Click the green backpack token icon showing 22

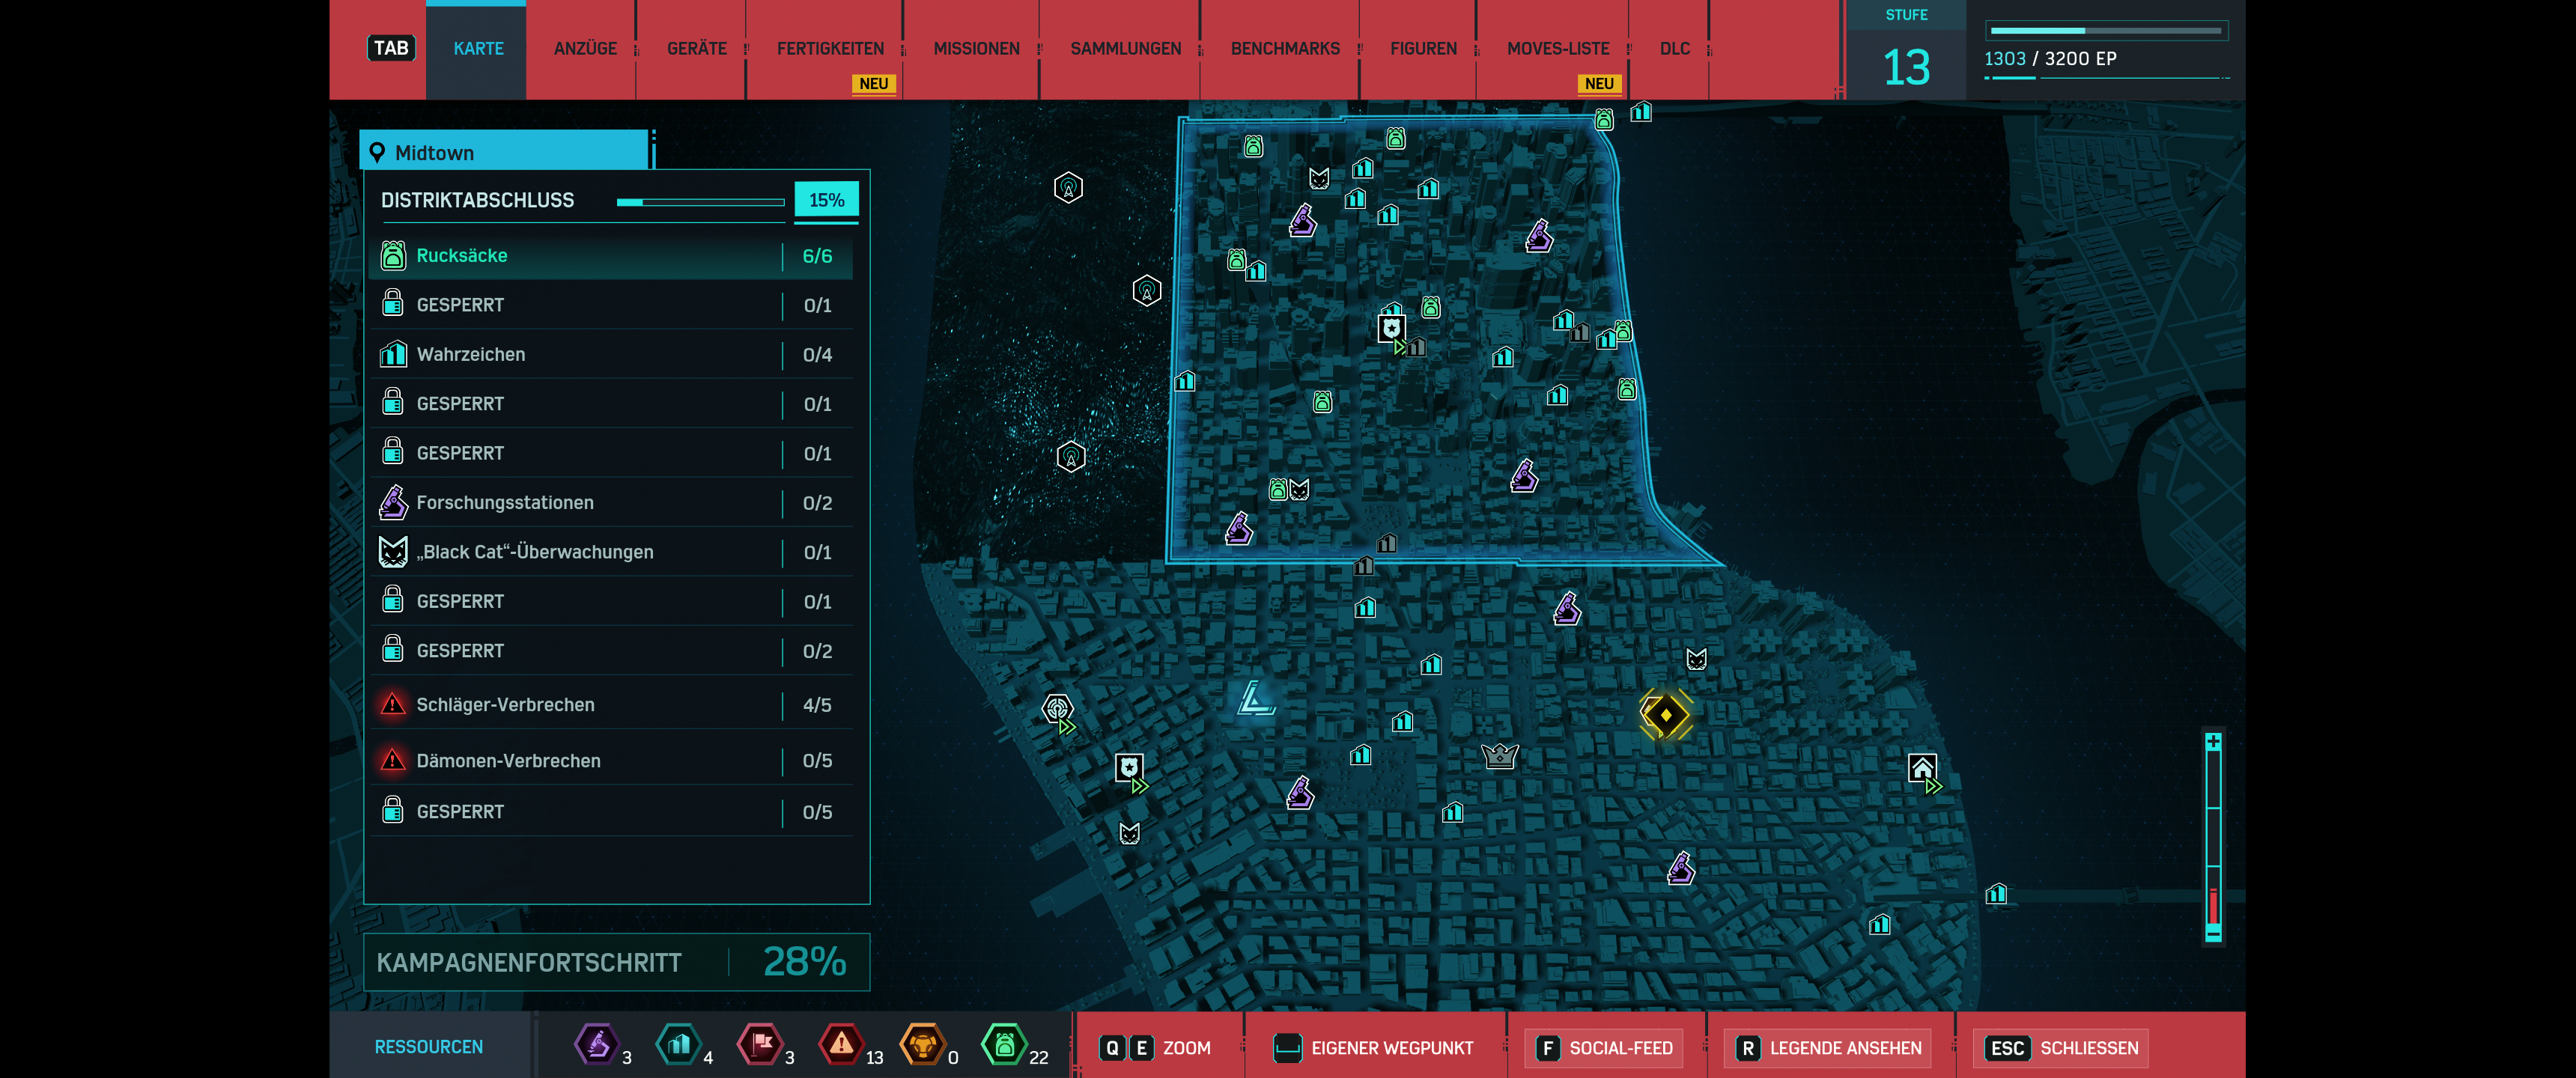(x=1004, y=1044)
